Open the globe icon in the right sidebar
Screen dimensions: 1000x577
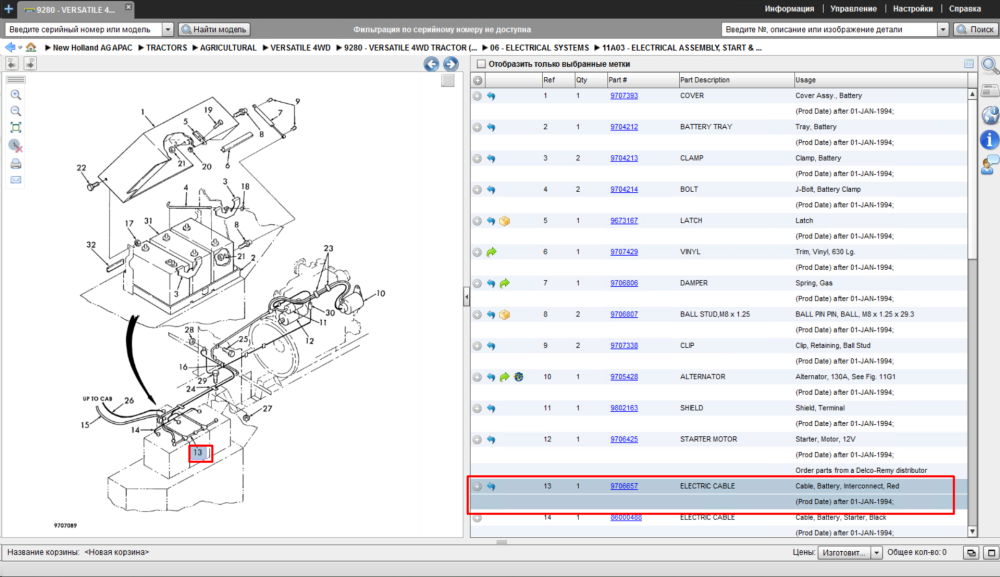990,115
